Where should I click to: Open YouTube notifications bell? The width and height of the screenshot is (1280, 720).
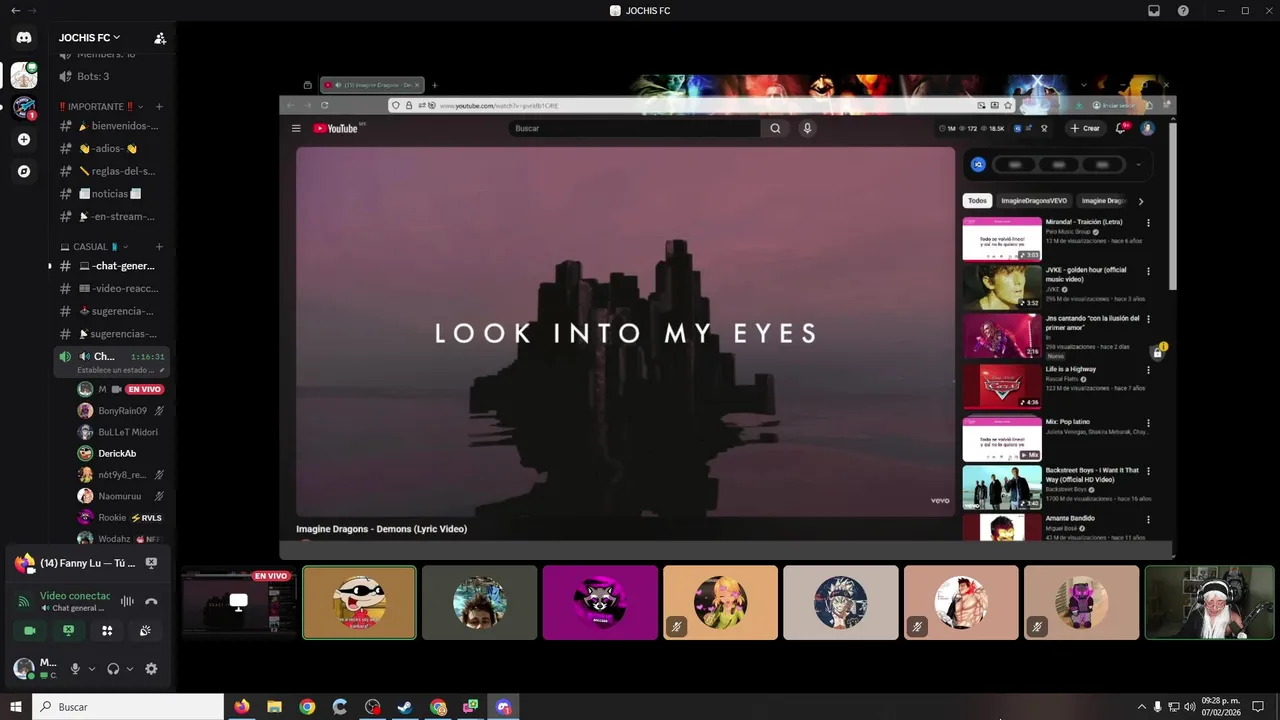[x=1121, y=128]
